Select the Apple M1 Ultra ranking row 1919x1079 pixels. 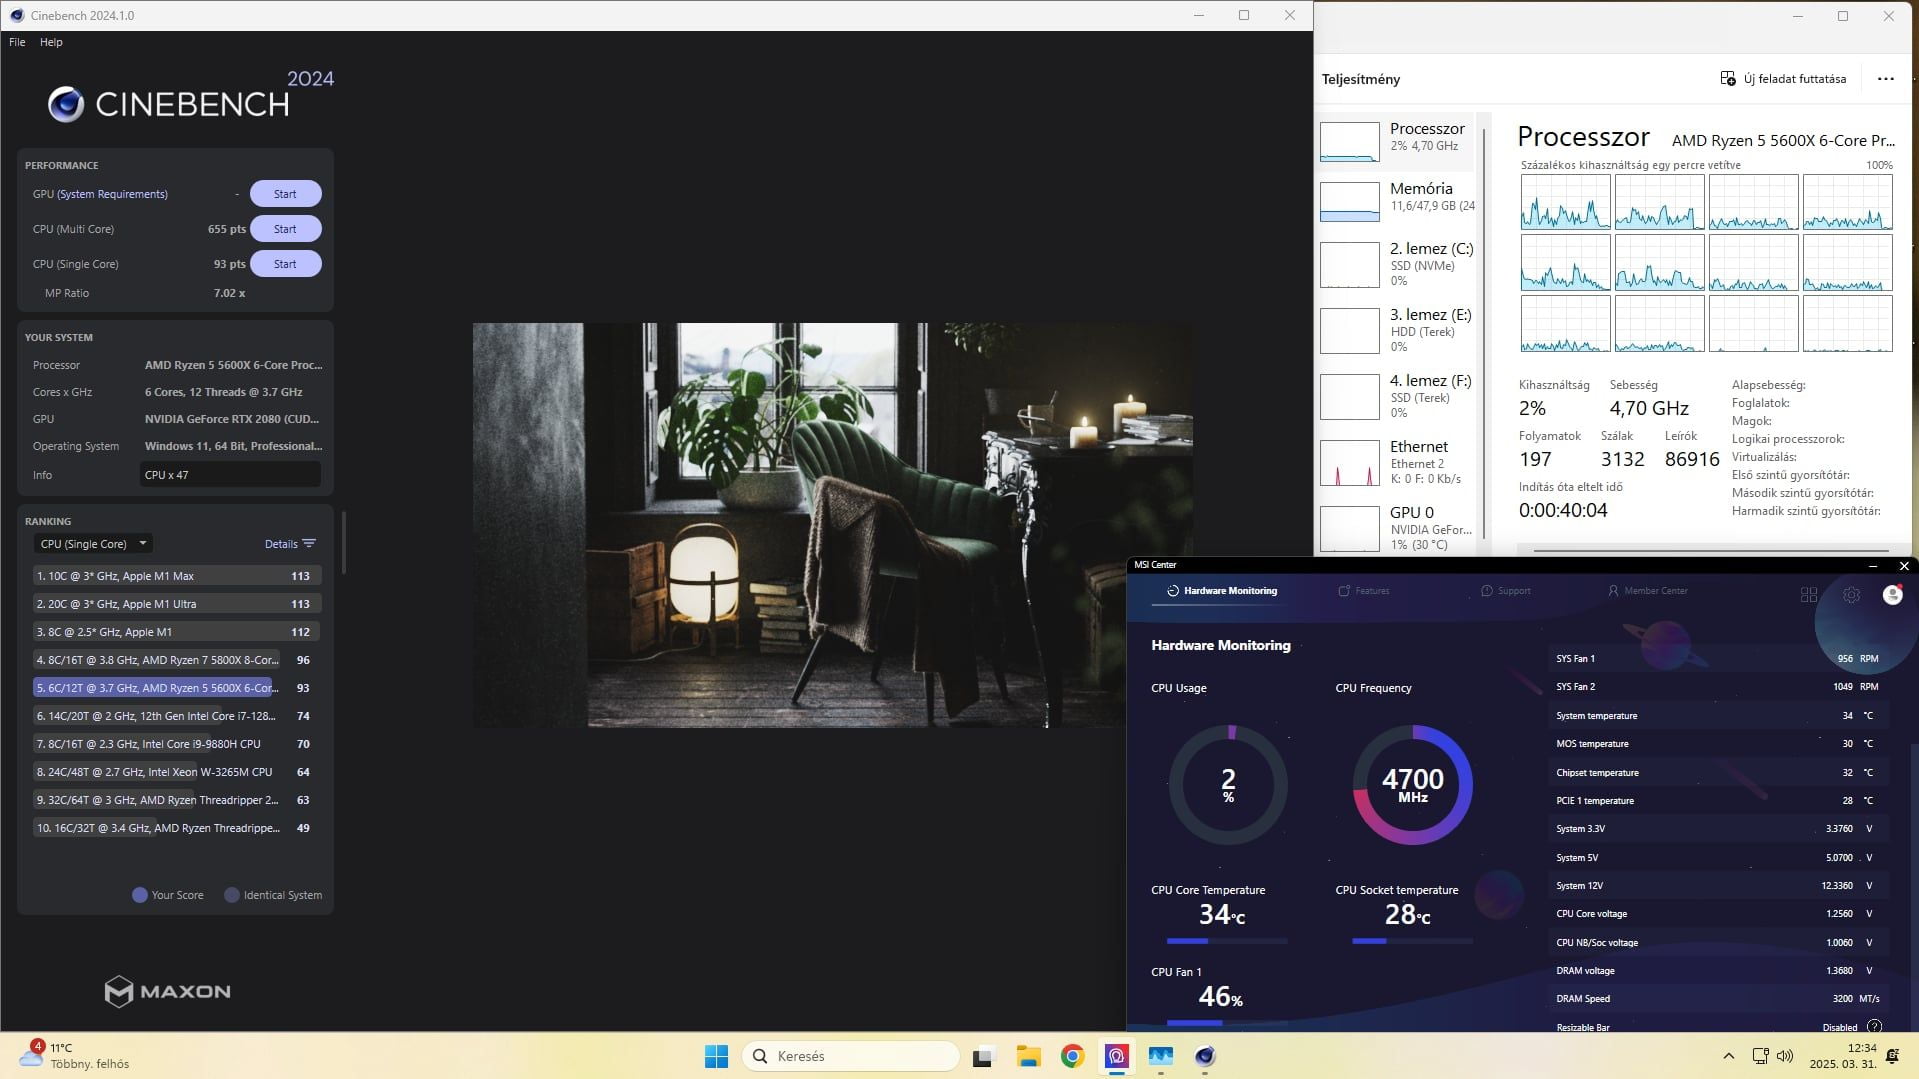pos(177,604)
